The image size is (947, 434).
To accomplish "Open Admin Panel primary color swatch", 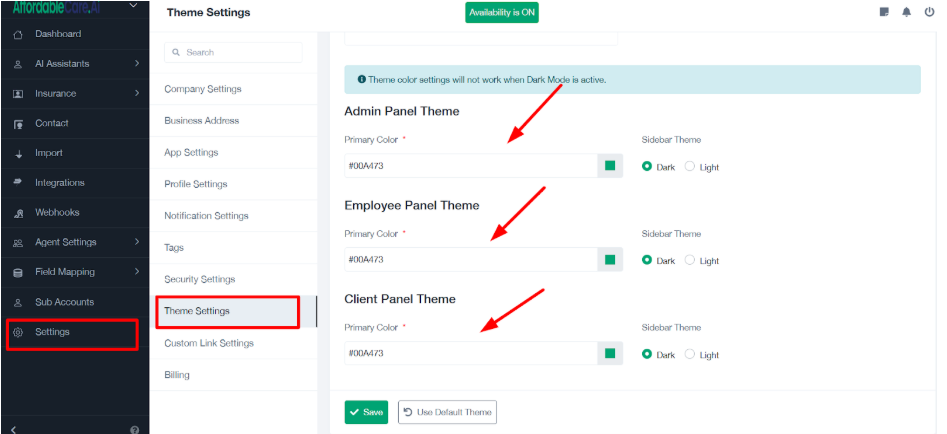I will coord(610,165).
